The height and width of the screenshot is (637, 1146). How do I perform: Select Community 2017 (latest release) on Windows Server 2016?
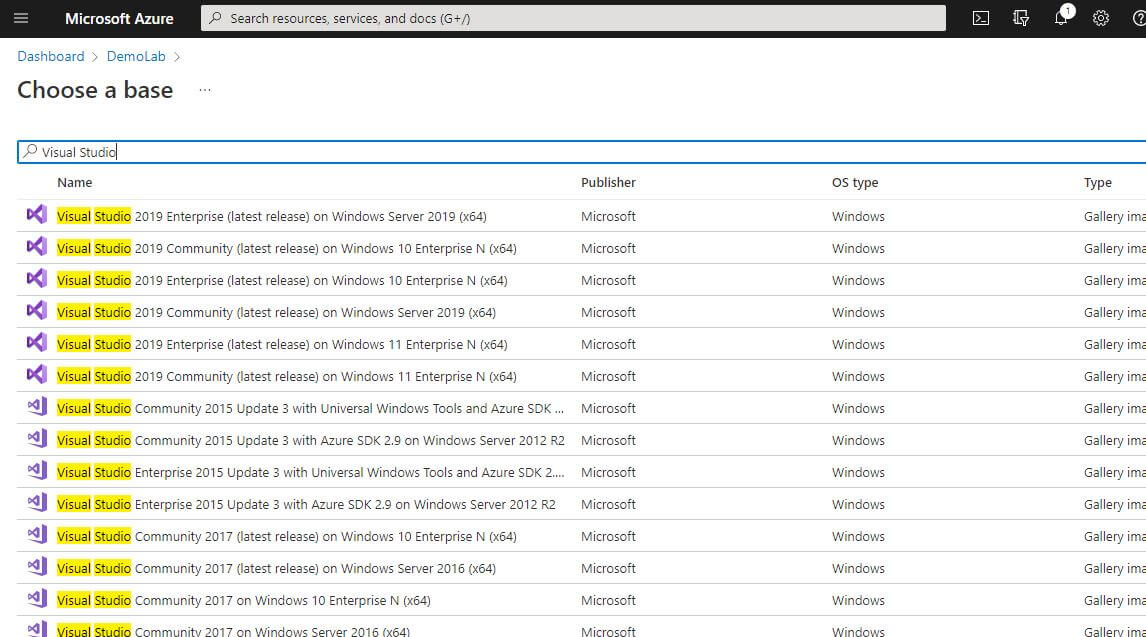tap(276, 569)
